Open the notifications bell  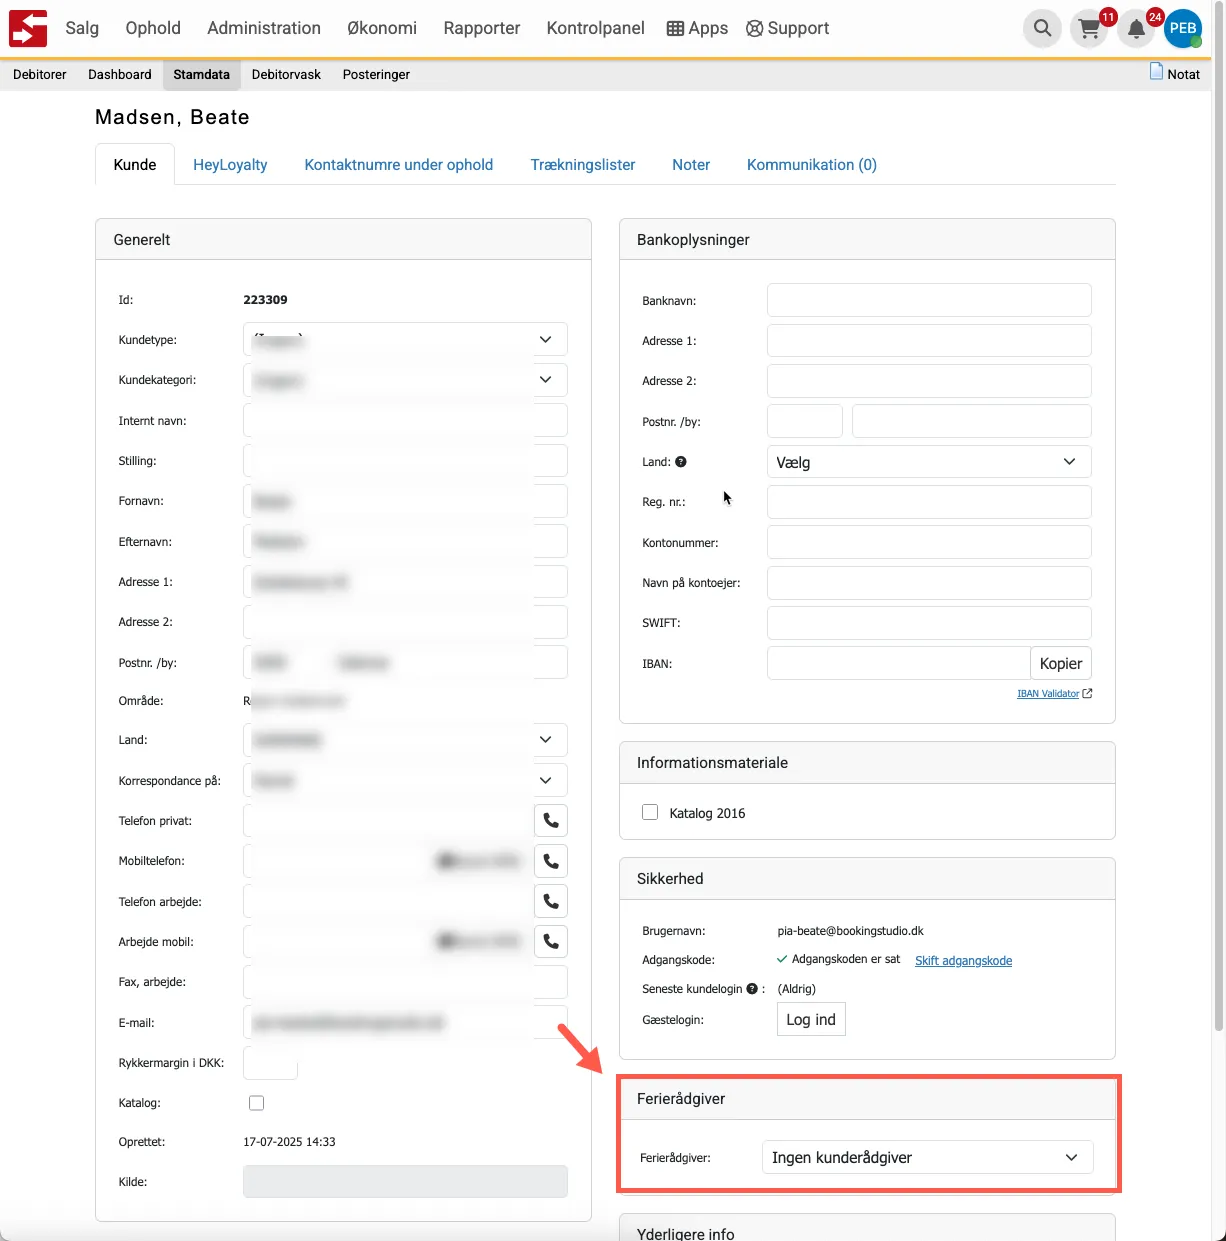pyautogui.click(x=1136, y=29)
